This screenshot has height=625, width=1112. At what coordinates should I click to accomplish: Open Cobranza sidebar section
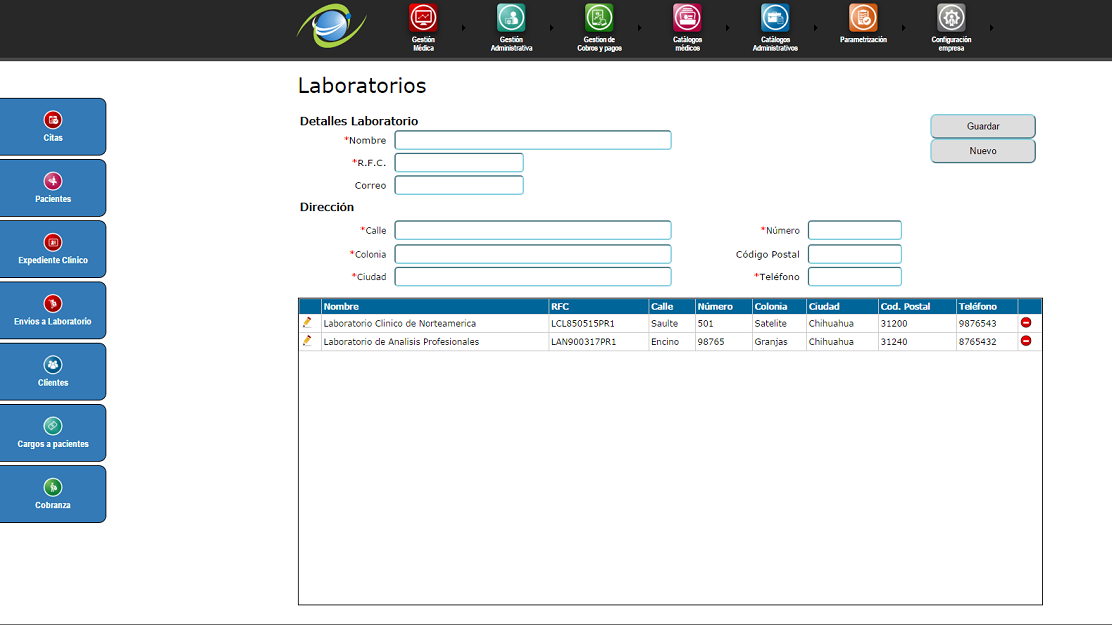(x=53, y=494)
